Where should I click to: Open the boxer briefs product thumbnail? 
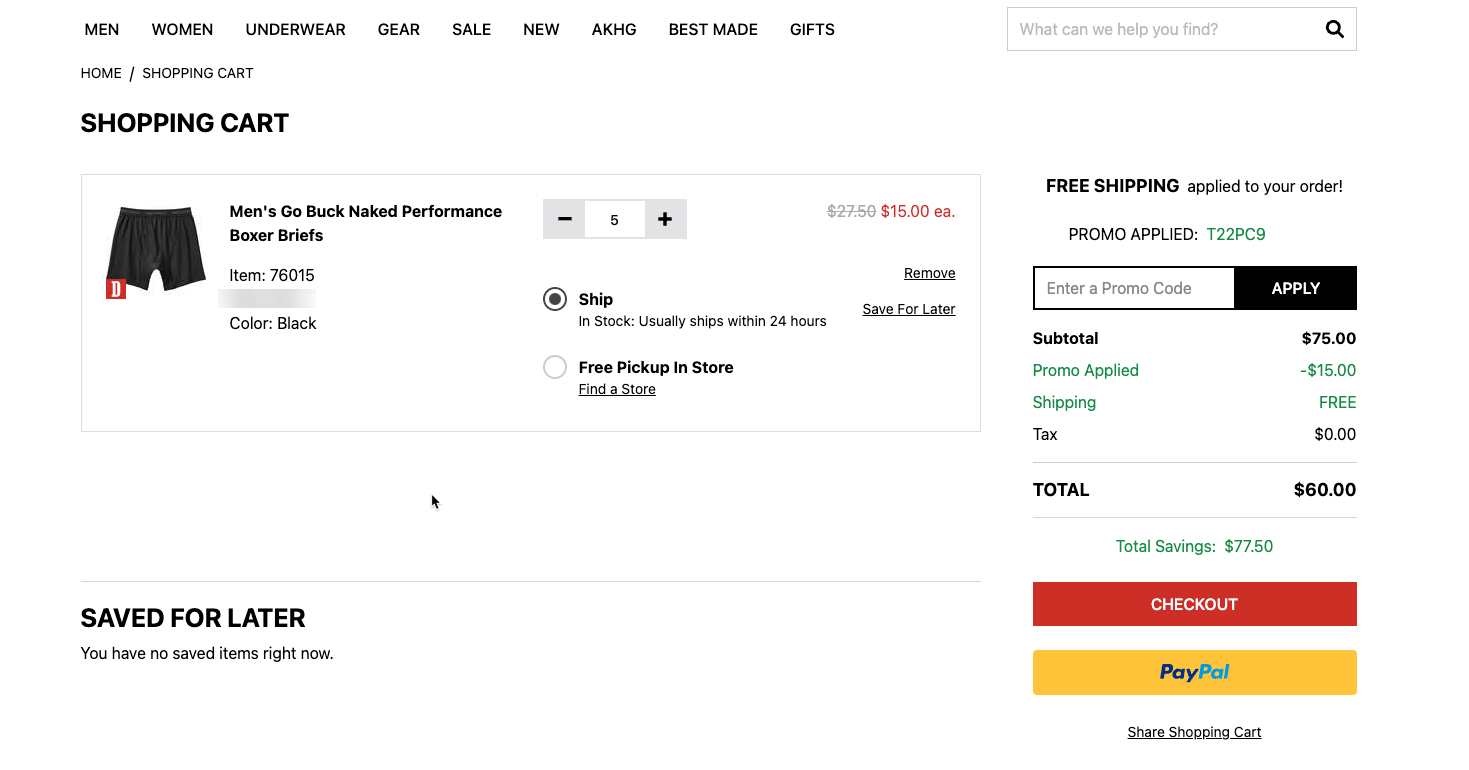coord(155,251)
